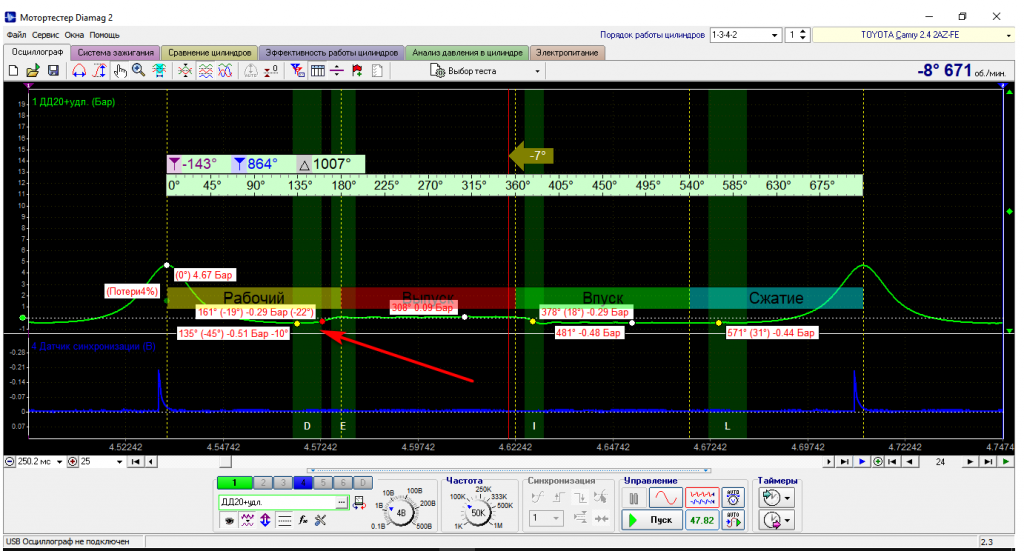Switch to Система зажигания tab
Viewport: 1024px width, 551px height.
116,53
